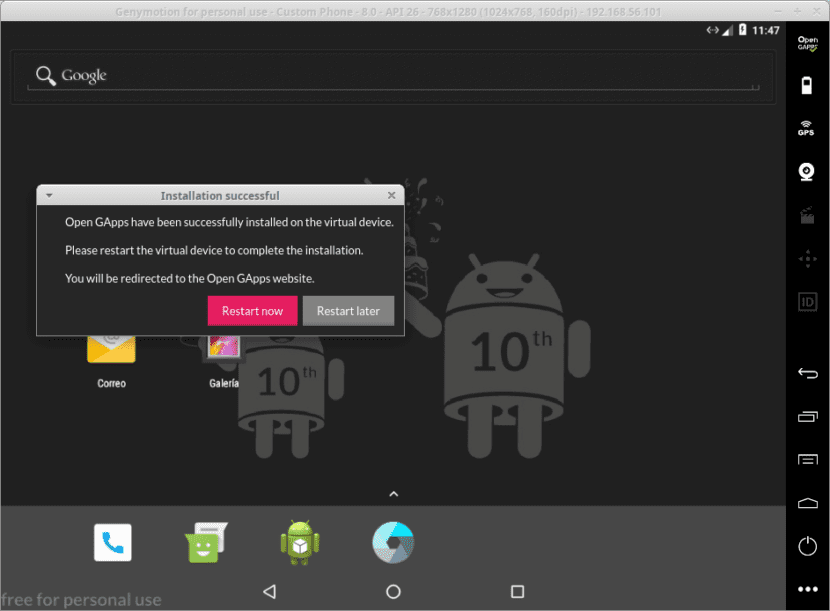
Task: Click the Restart now button
Action: click(x=252, y=311)
